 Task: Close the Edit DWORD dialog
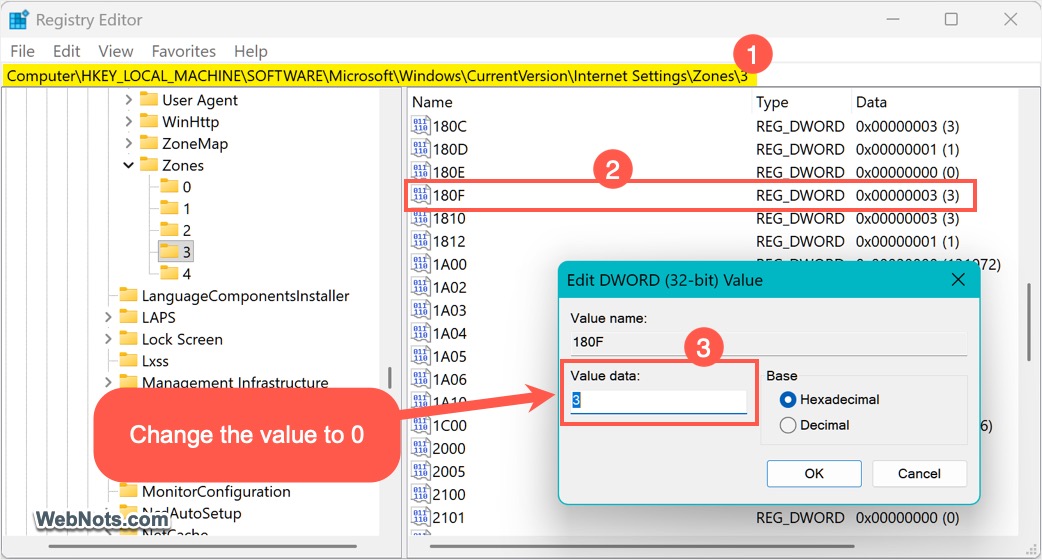958,280
